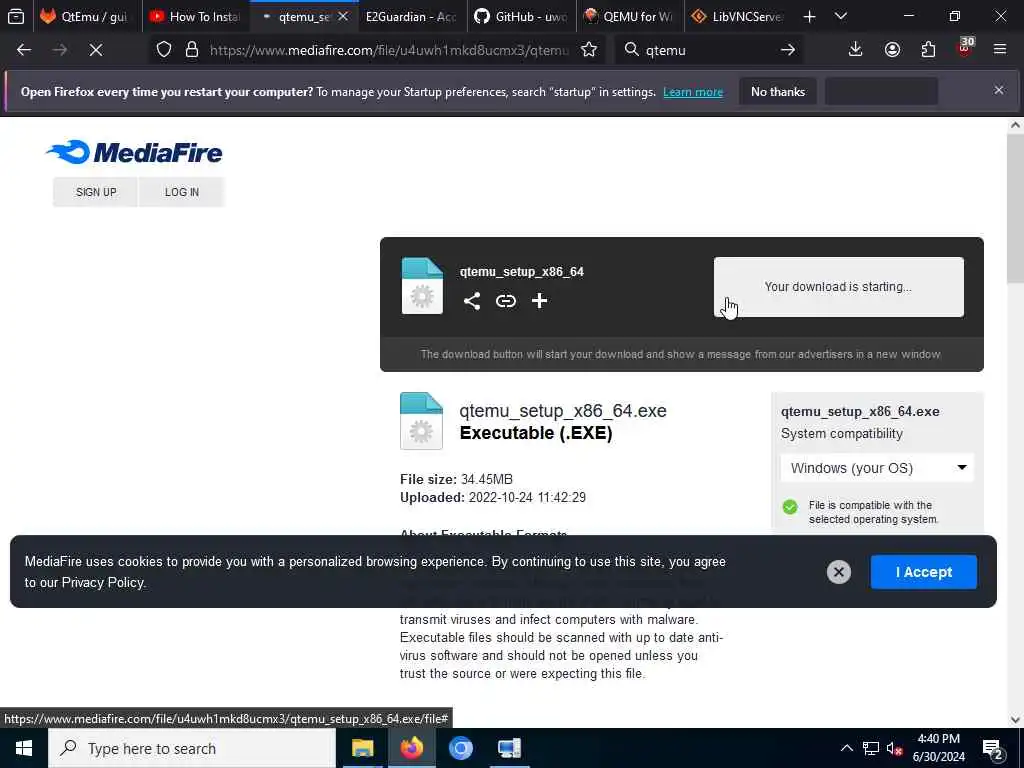The image size is (1024, 768).
Task: Open the Firefox downloads panel
Action: click(856, 49)
